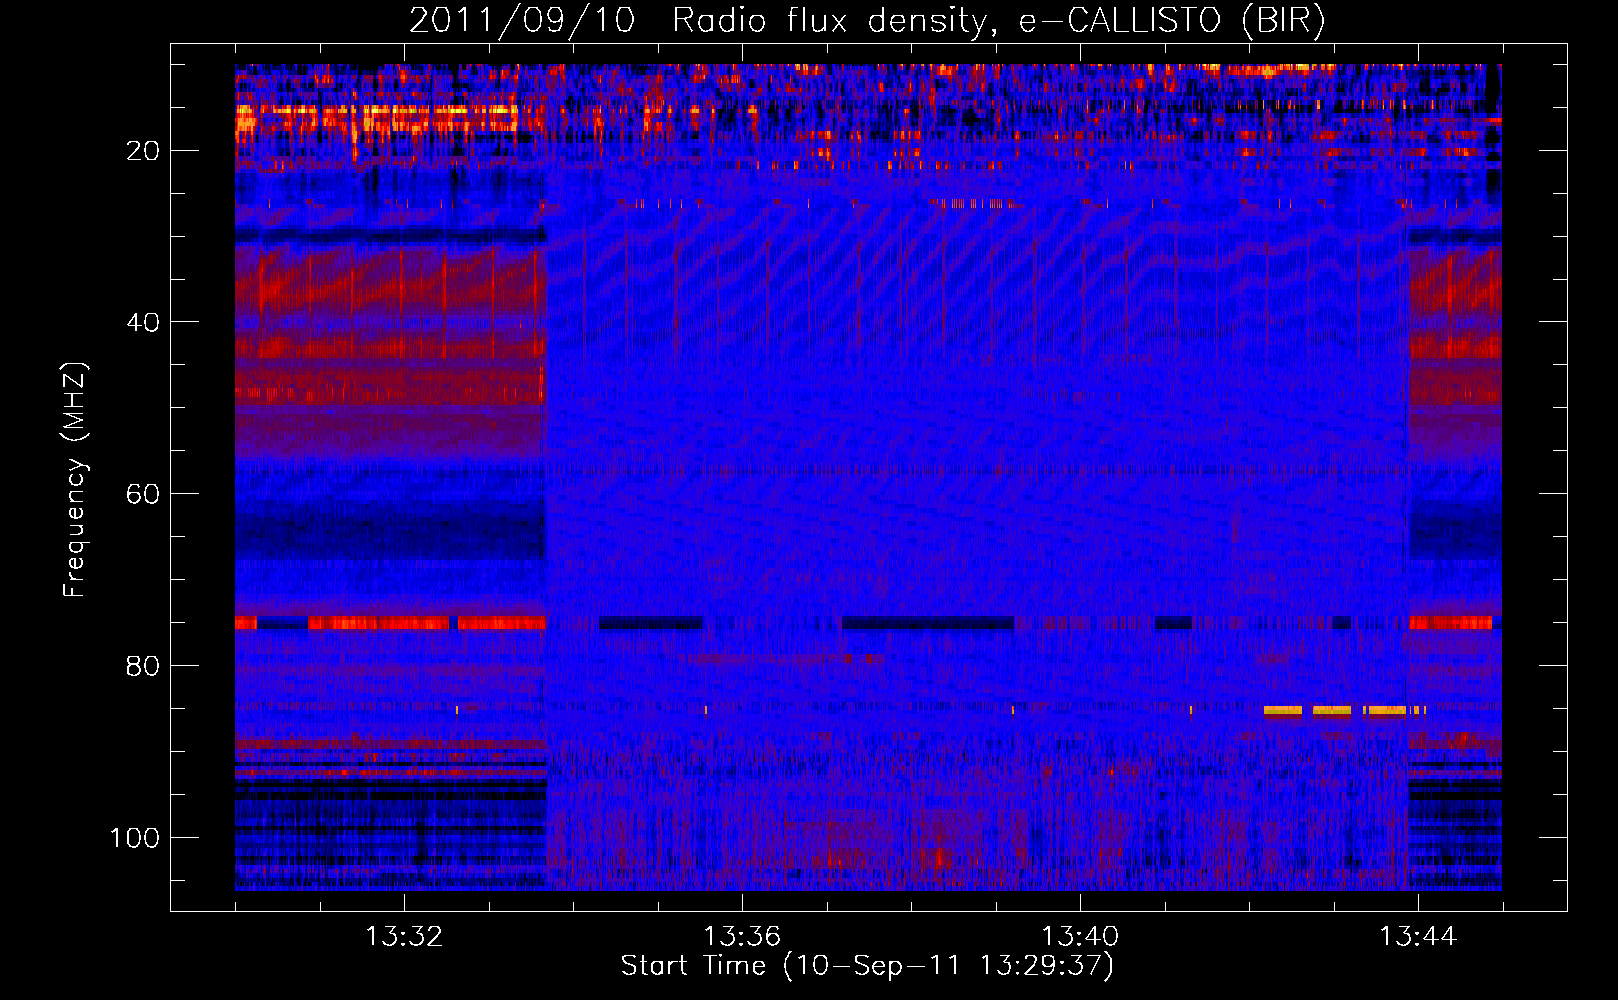This screenshot has width=1618, height=1000.
Task: Click the time tick label '13:40'
Action: 1080,937
